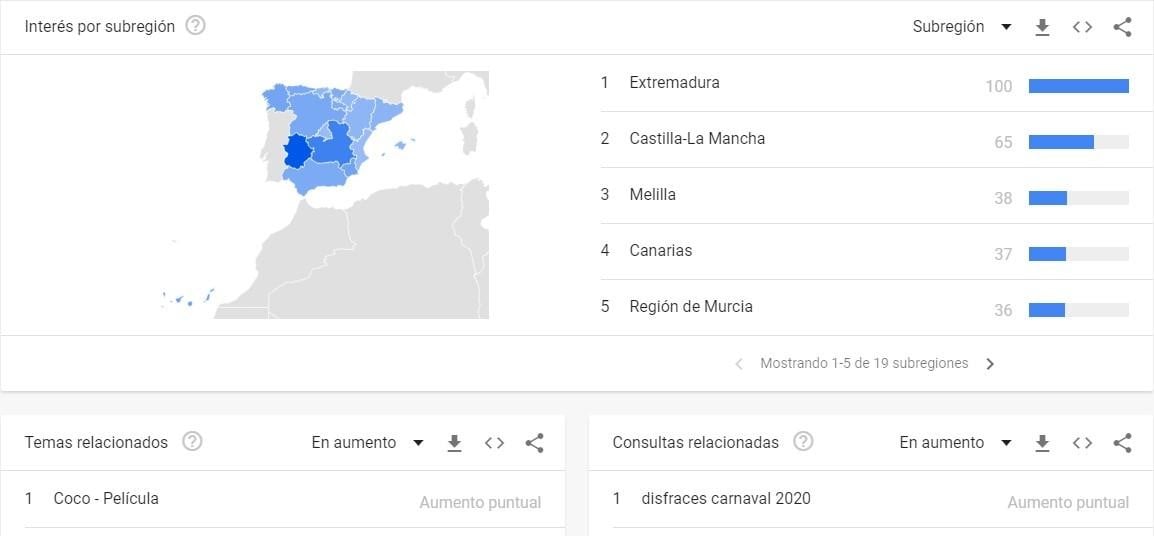Show help for Interés por subregión
The height and width of the screenshot is (536, 1154).
tap(196, 26)
